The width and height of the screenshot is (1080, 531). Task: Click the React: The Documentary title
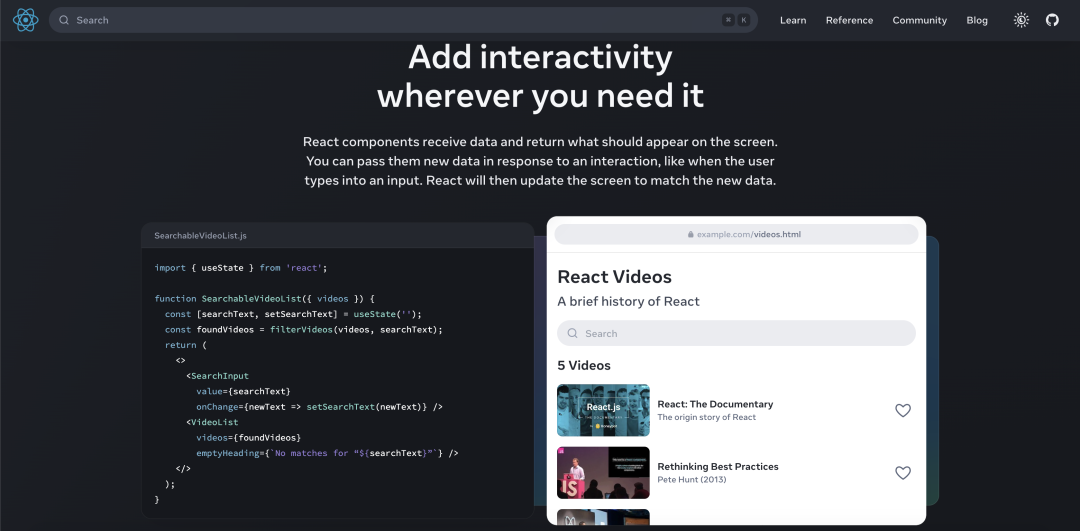coord(715,404)
